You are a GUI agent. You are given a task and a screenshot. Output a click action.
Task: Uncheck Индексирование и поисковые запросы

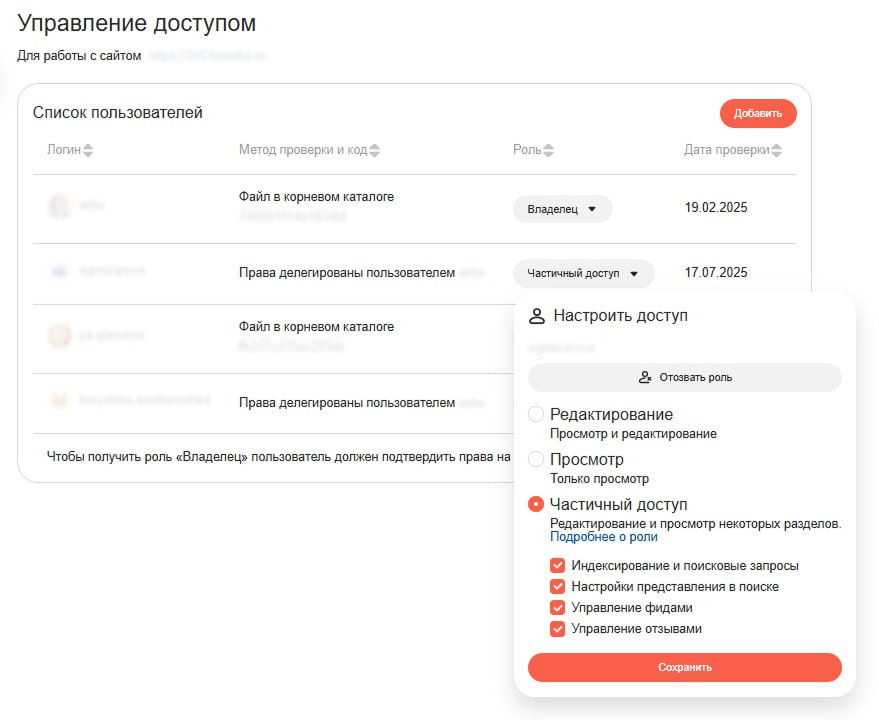(x=558, y=566)
